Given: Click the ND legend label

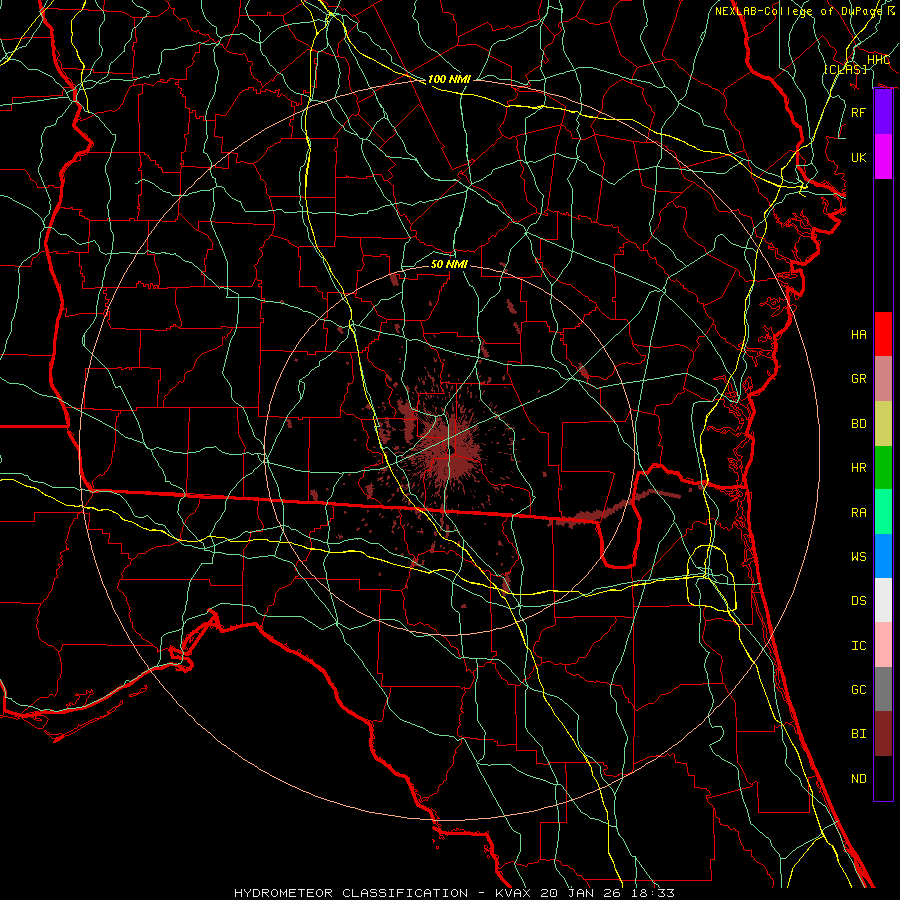Looking at the screenshot, I should point(859,779).
